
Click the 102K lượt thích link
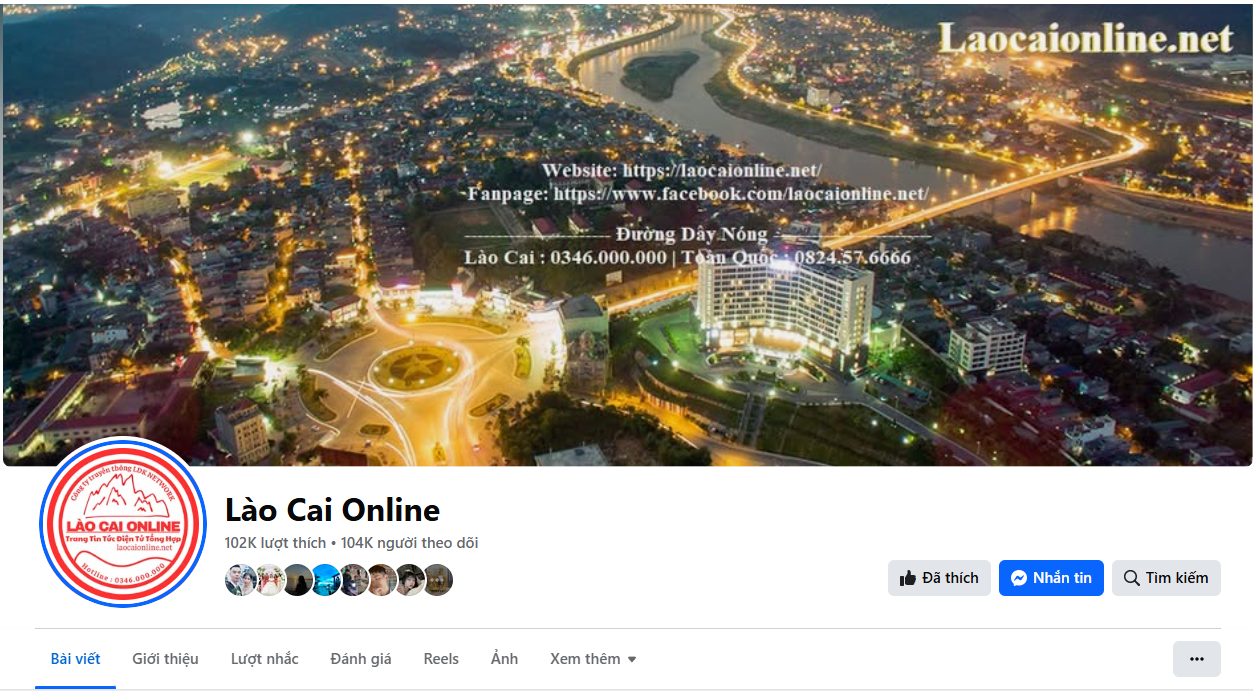[276, 543]
